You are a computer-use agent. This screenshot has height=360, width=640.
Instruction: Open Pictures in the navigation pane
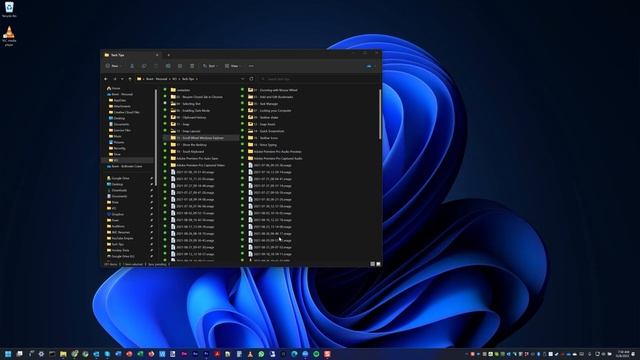(x=116, y=142)
